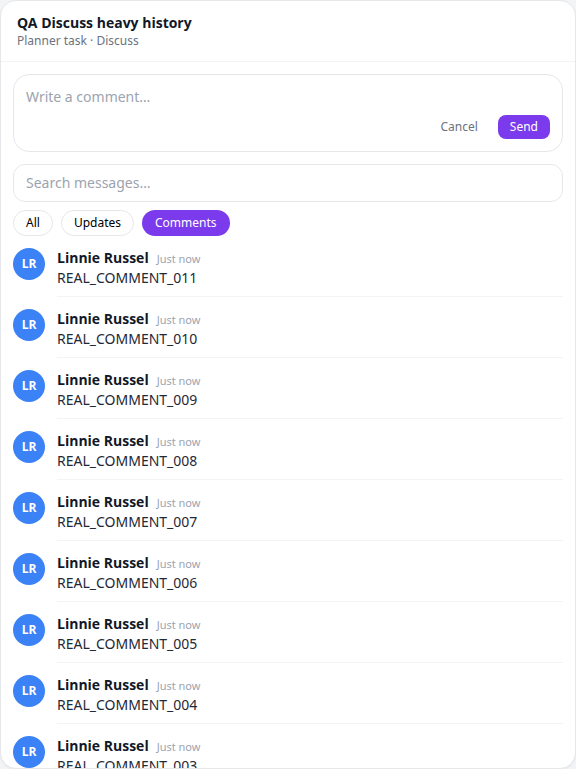Select the Updates filter tab
Image resolution: width=576 pixels, height=769 pixels.
click(x=97, y=223)
